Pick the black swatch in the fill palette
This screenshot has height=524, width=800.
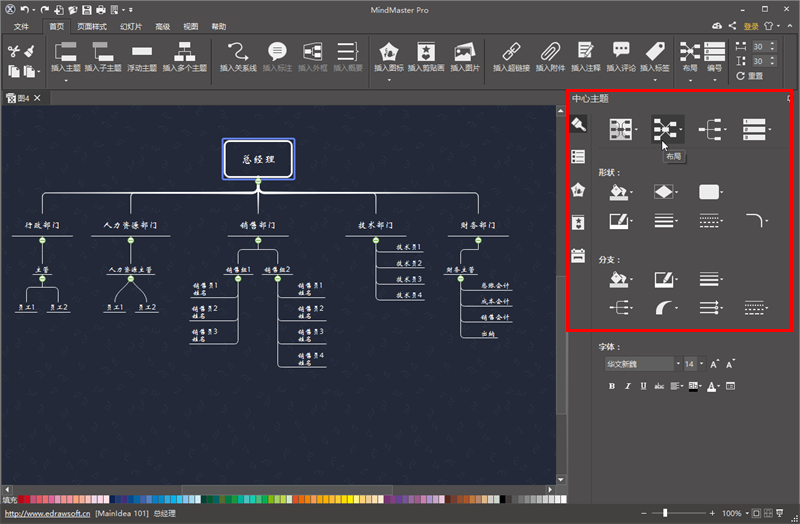tap(503, 500)
